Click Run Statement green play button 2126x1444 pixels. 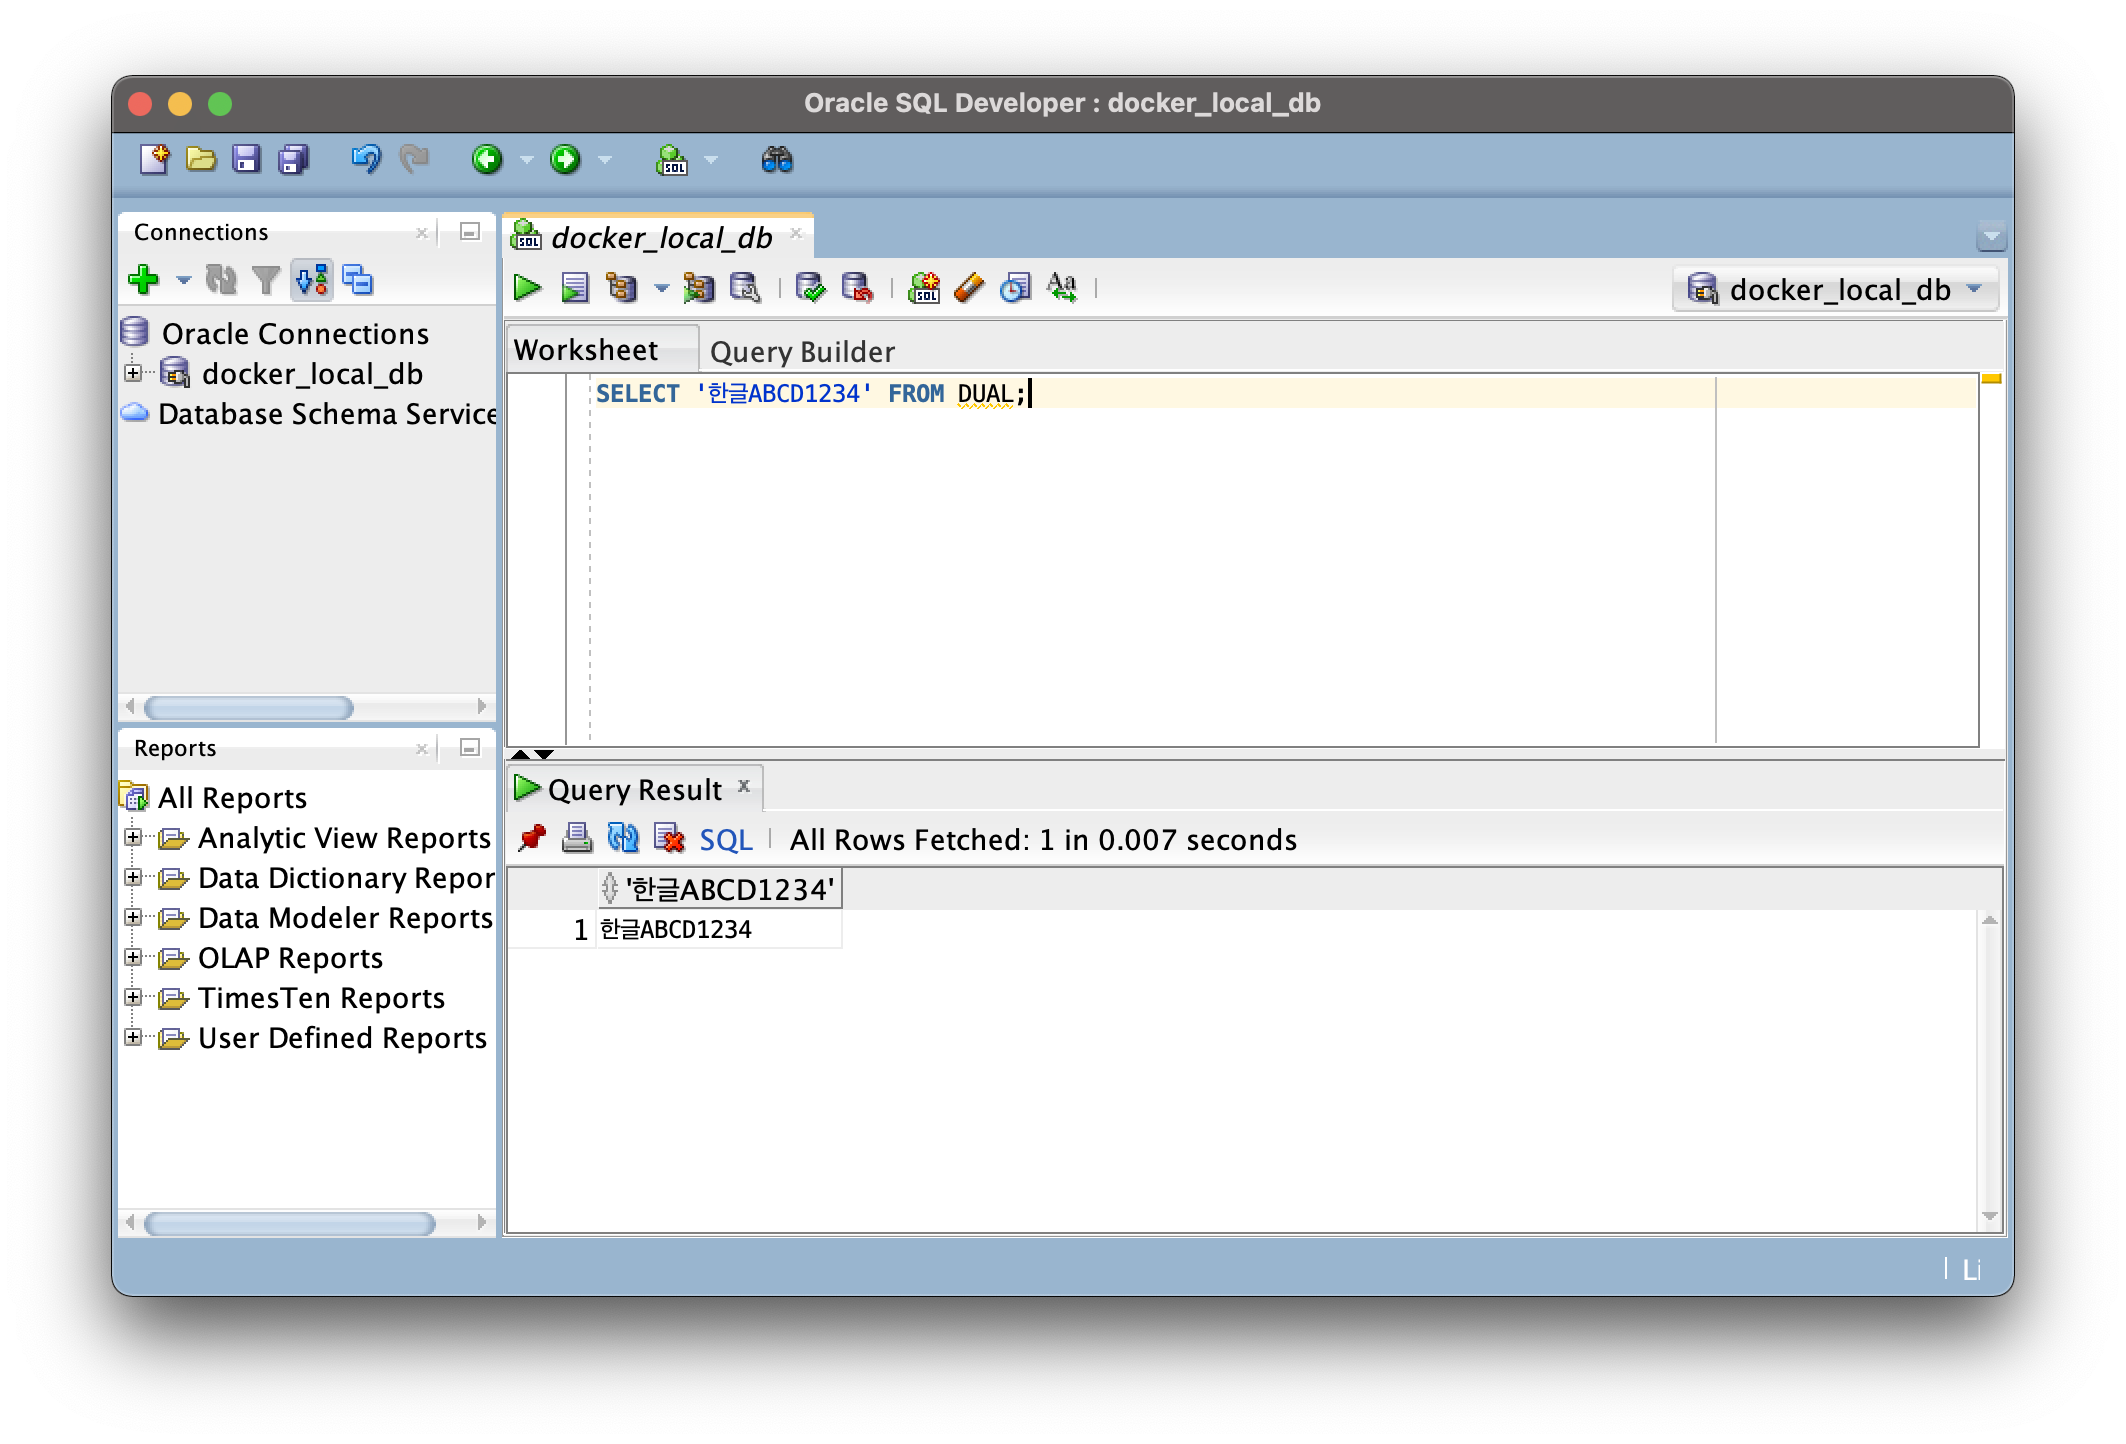pyautogui.click(x=527, y=288)
